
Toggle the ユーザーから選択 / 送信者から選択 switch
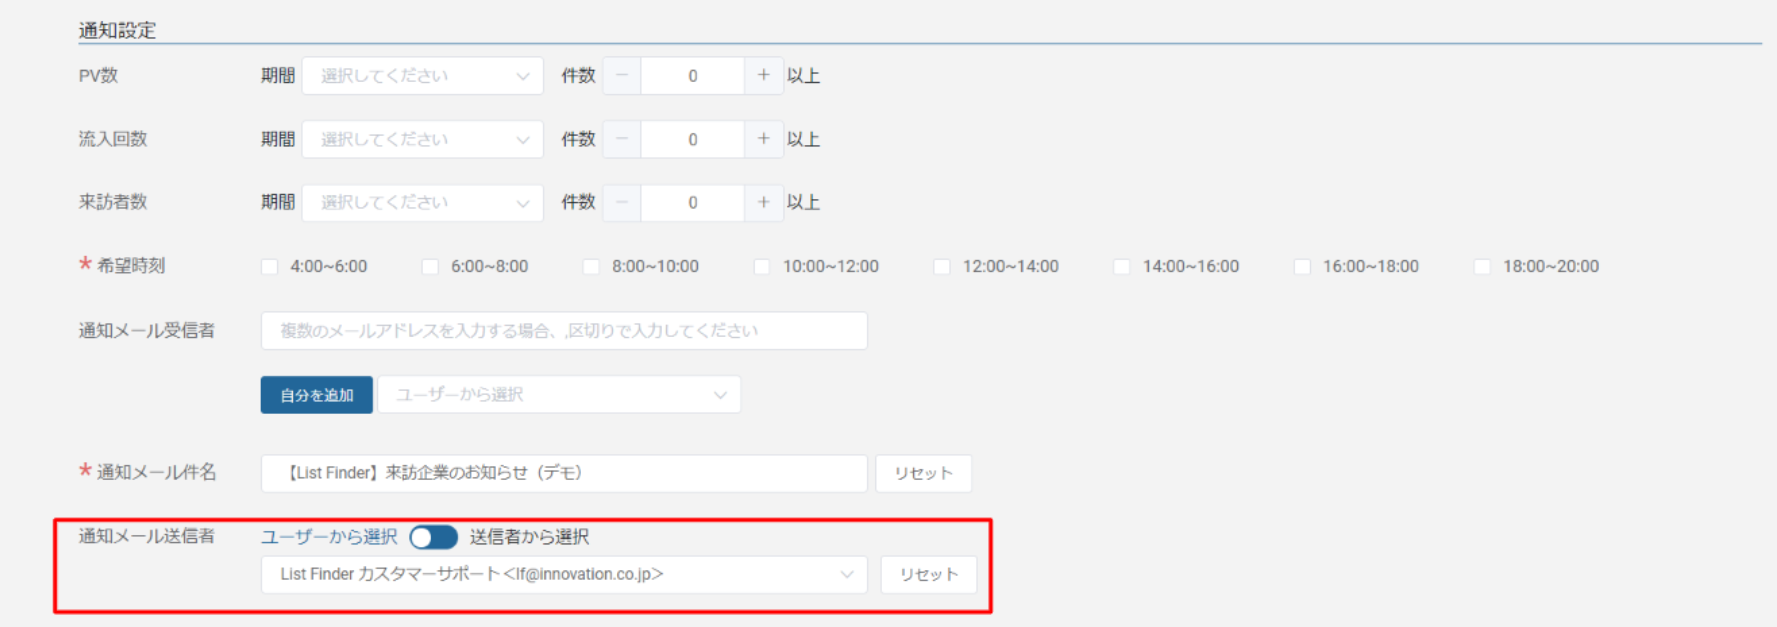point(433,538)
